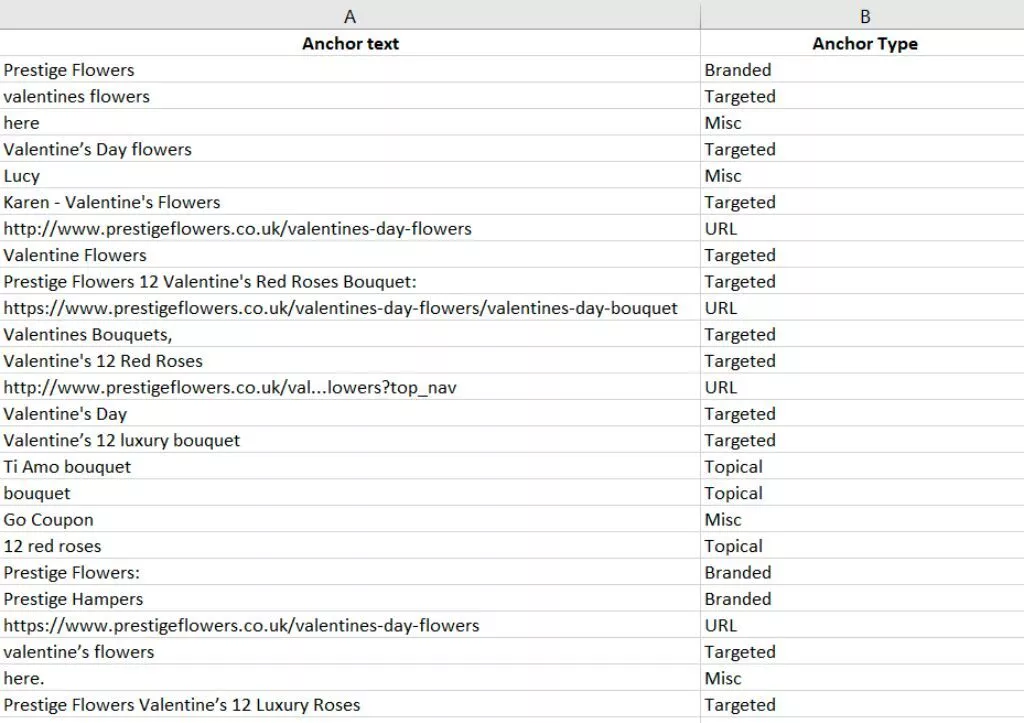Select the "Karen - Valentine's Flowers" cell

pyautogui.click(x=112, y=202)
